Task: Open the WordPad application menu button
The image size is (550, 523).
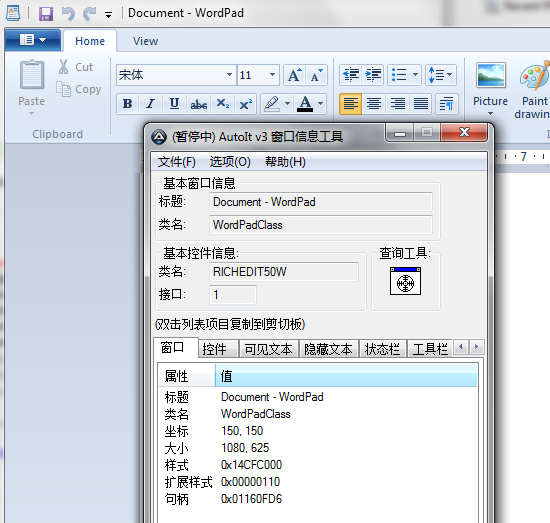Action: [33, 40]
